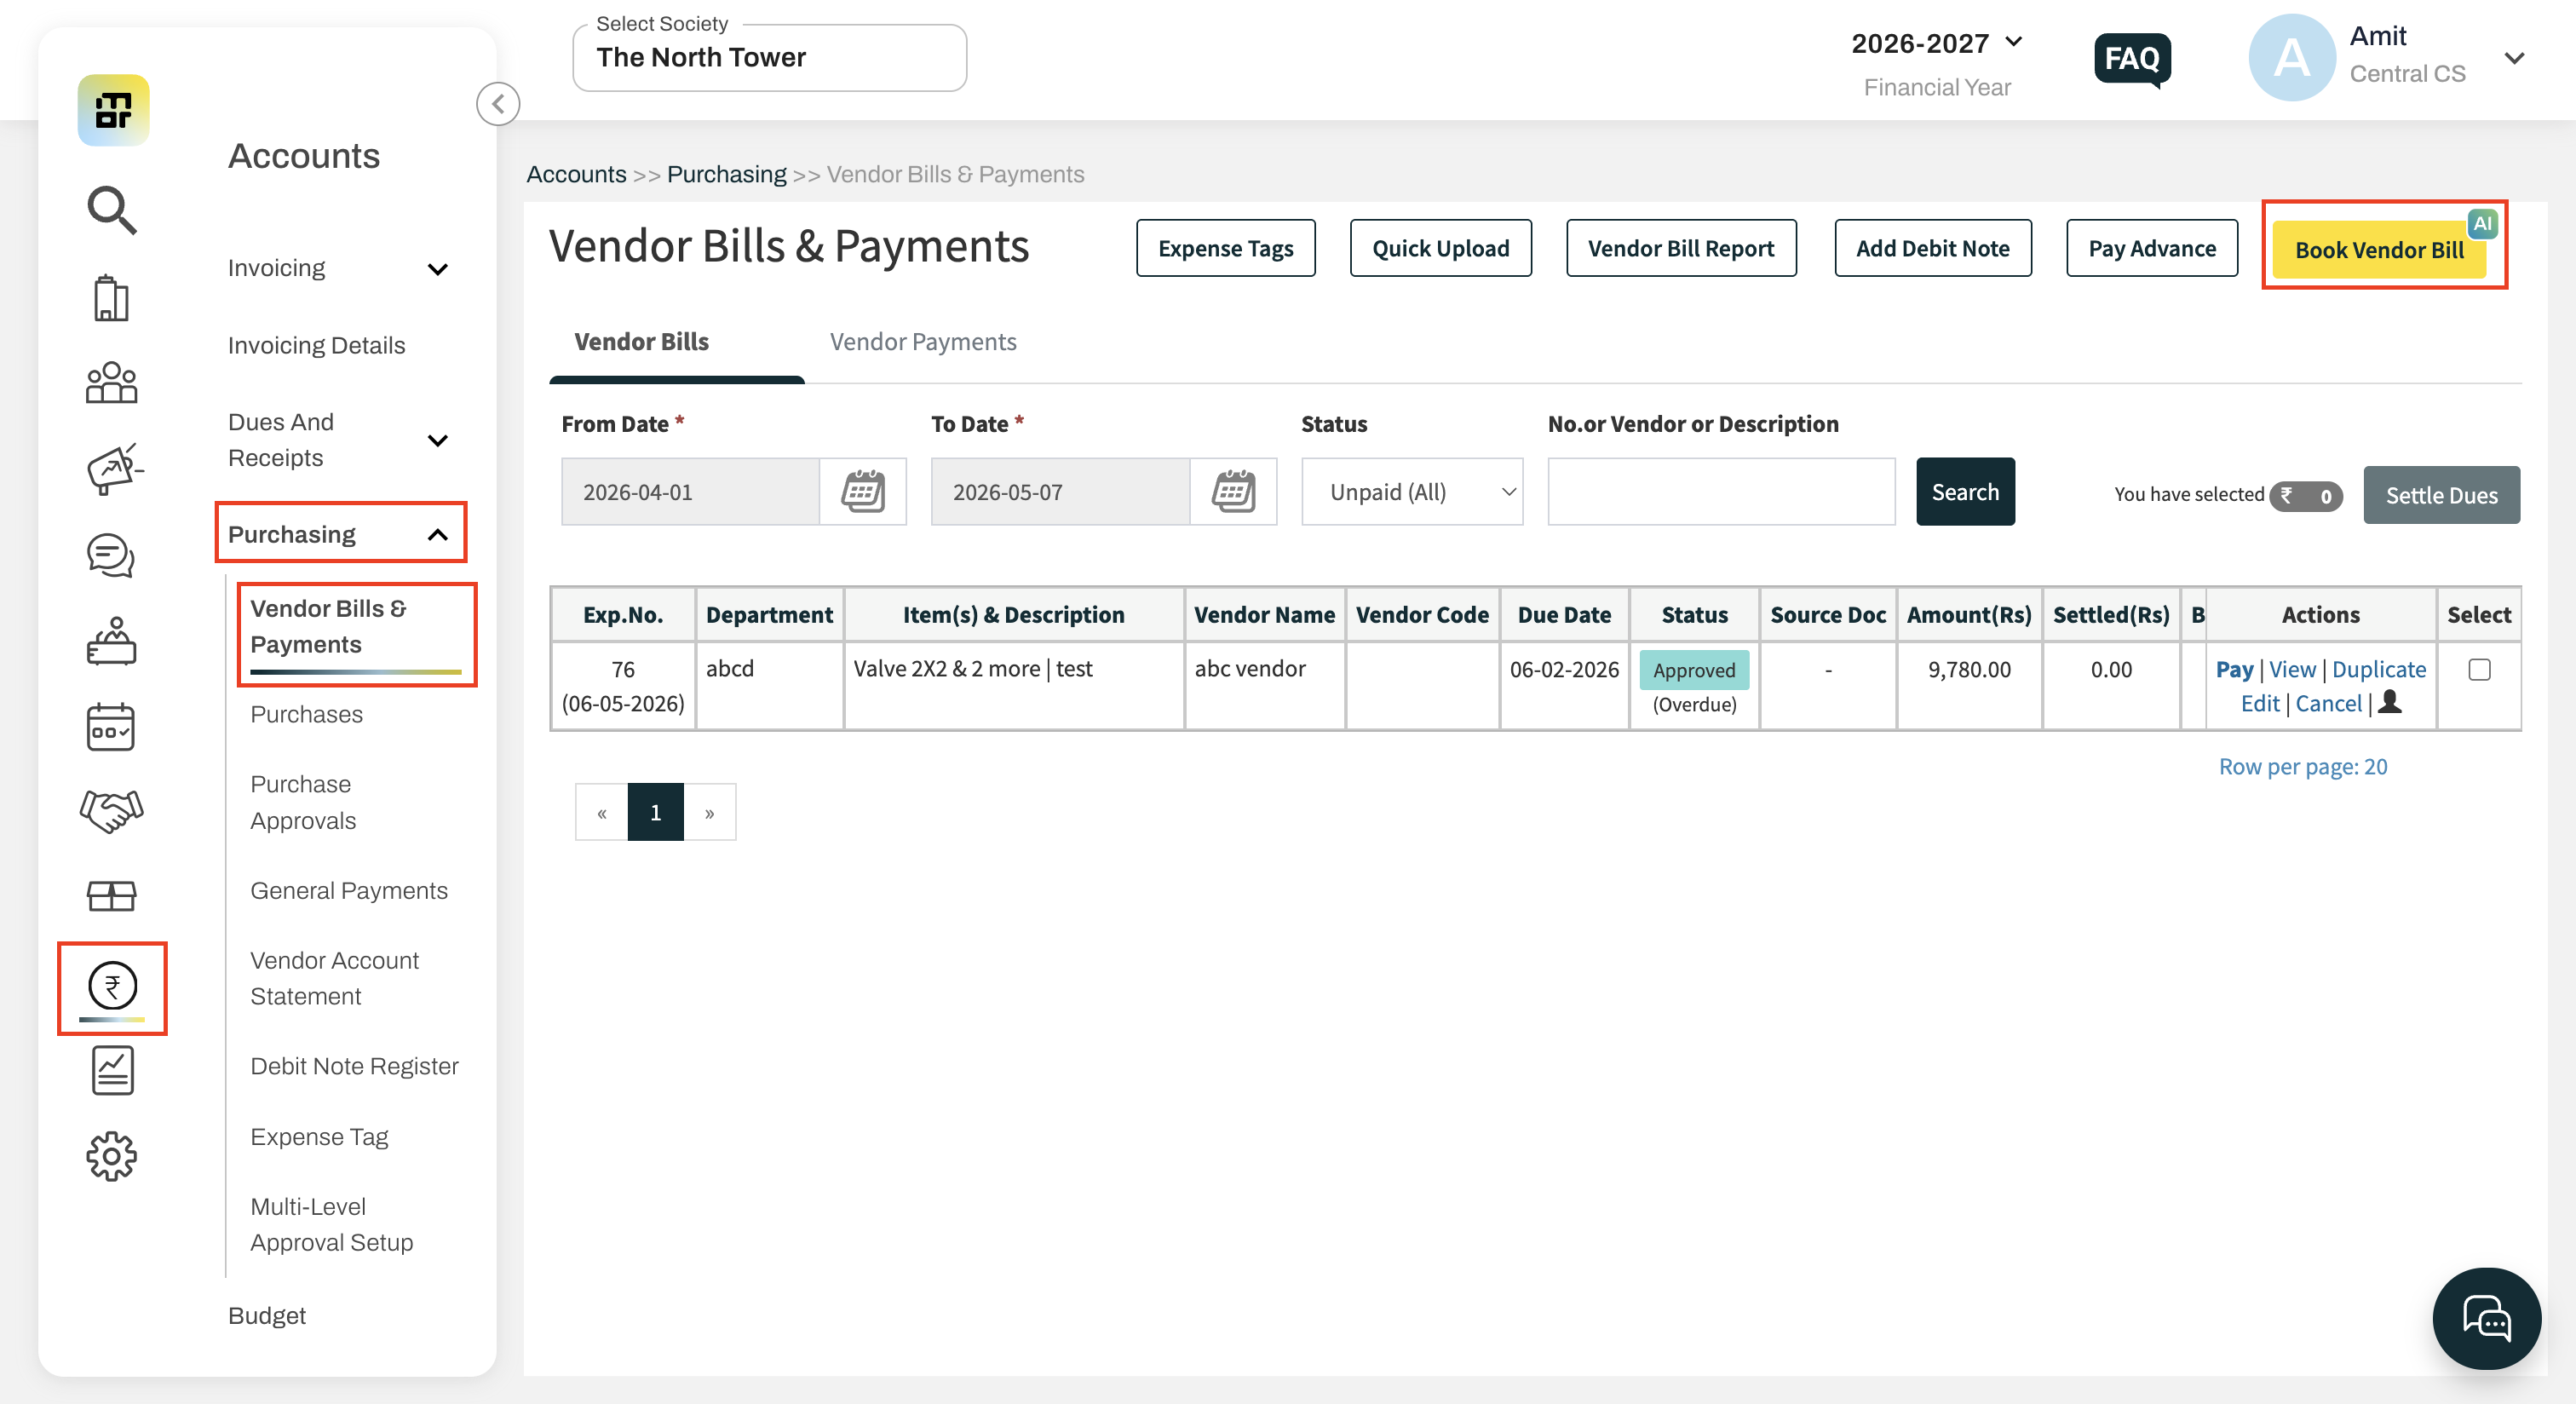
Task: Go to next page with » arrow
Action: click(x=709, y=812)
